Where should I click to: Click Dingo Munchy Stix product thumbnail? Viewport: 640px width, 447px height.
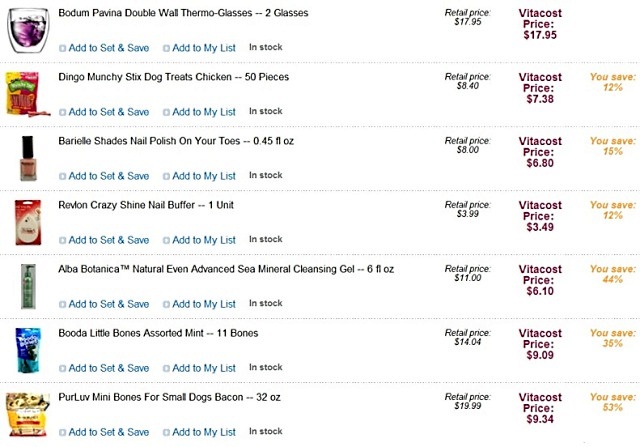coord(21,90)
